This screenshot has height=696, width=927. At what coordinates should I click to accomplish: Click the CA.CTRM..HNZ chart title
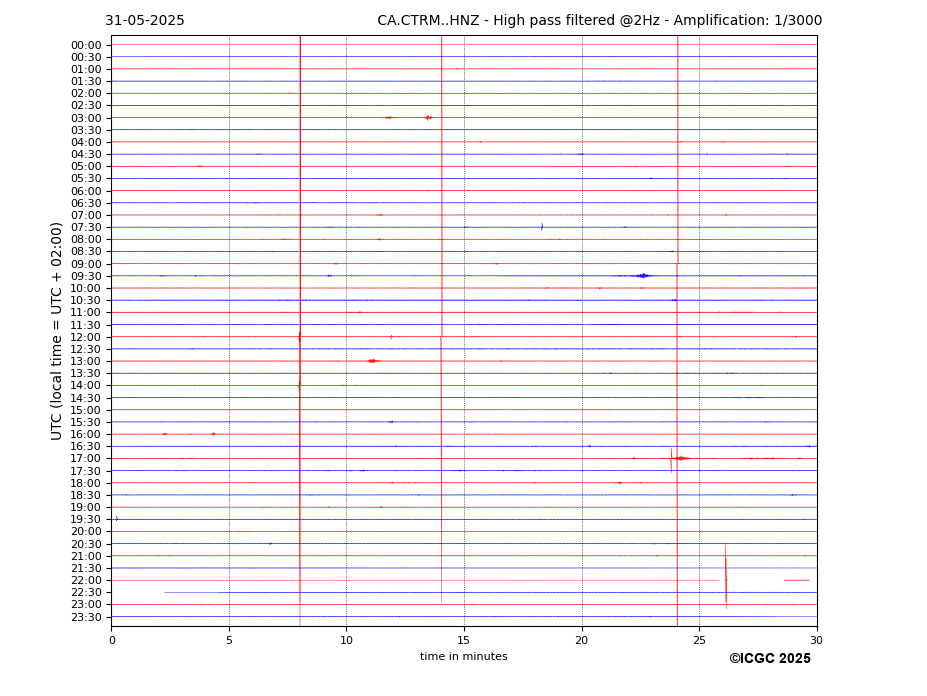pyautogui.click(x=599, y=21)
